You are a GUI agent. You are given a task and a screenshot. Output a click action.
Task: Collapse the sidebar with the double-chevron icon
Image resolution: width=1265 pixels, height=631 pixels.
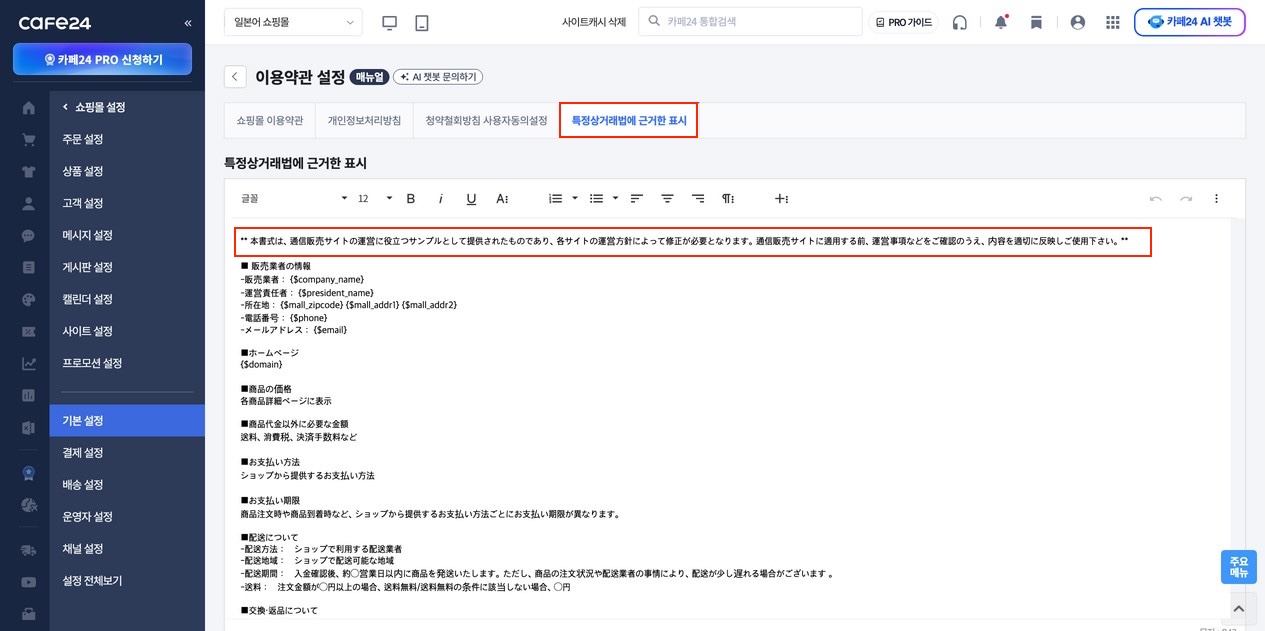[188, 22]
